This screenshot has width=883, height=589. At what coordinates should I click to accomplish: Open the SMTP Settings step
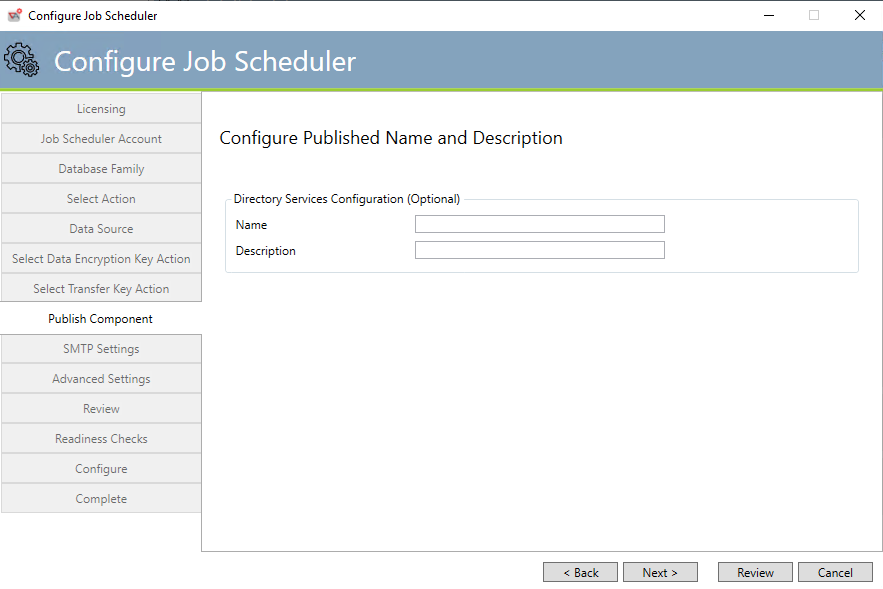click(101, 348)
